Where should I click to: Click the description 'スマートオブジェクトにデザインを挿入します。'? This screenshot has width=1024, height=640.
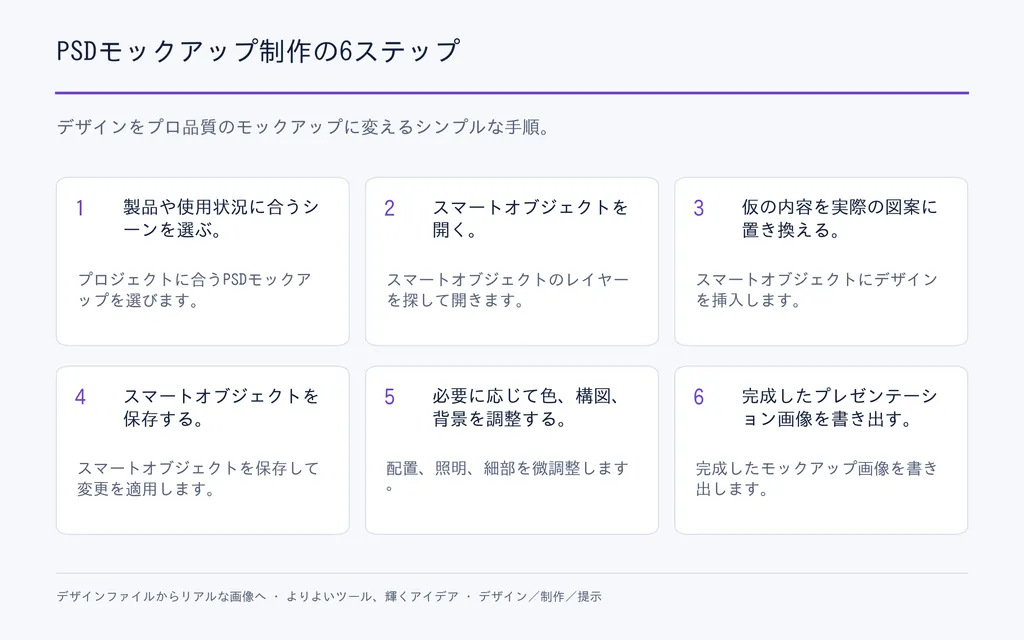click(816, 289)
